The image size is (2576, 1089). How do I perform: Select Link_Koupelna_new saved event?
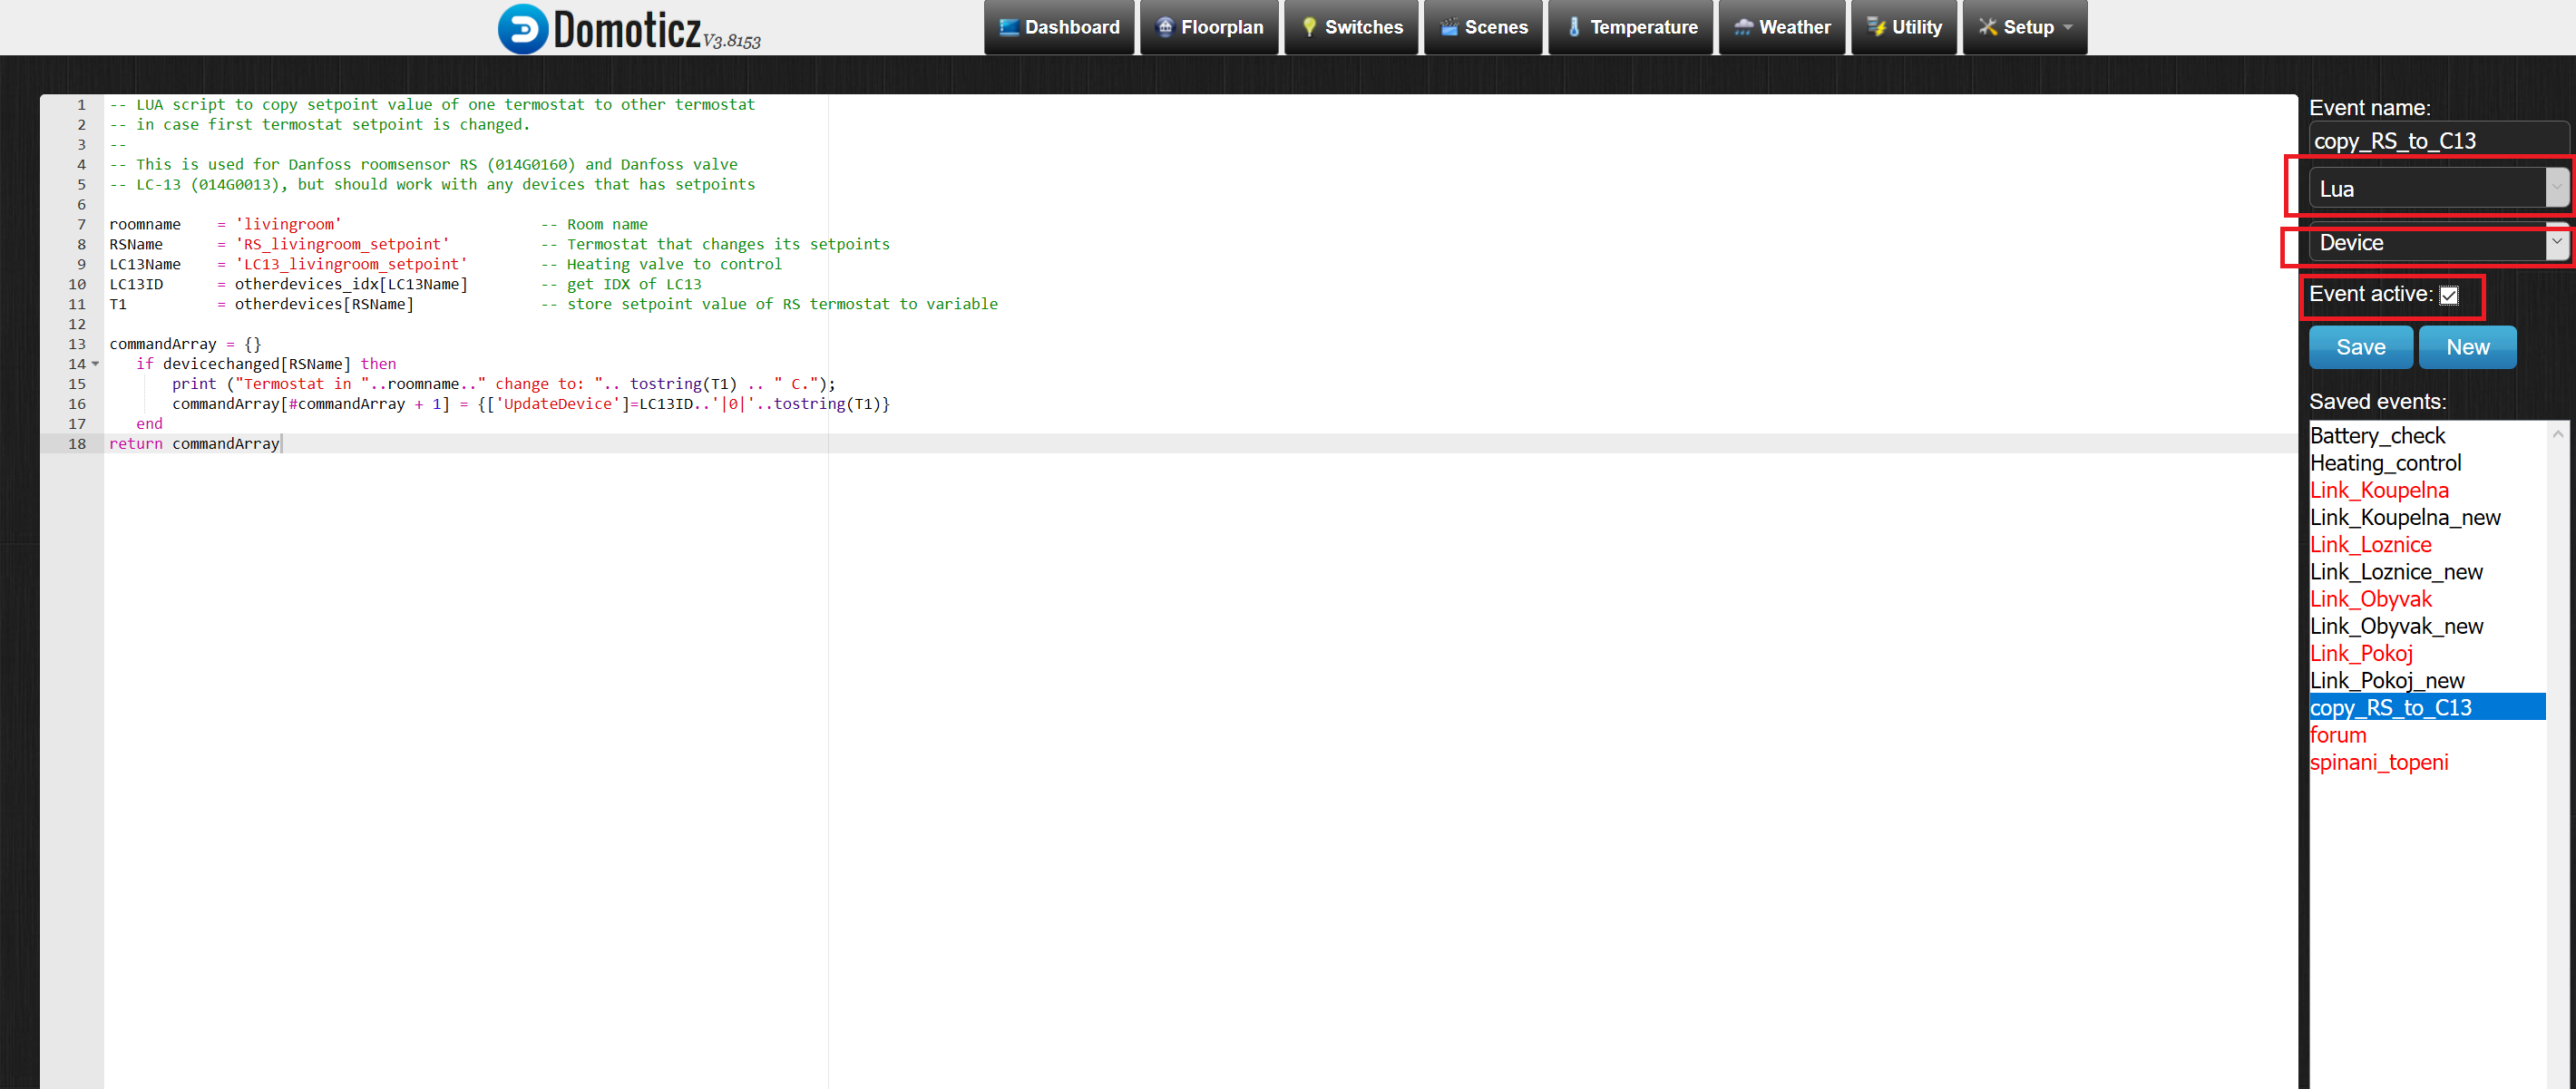2427,517
